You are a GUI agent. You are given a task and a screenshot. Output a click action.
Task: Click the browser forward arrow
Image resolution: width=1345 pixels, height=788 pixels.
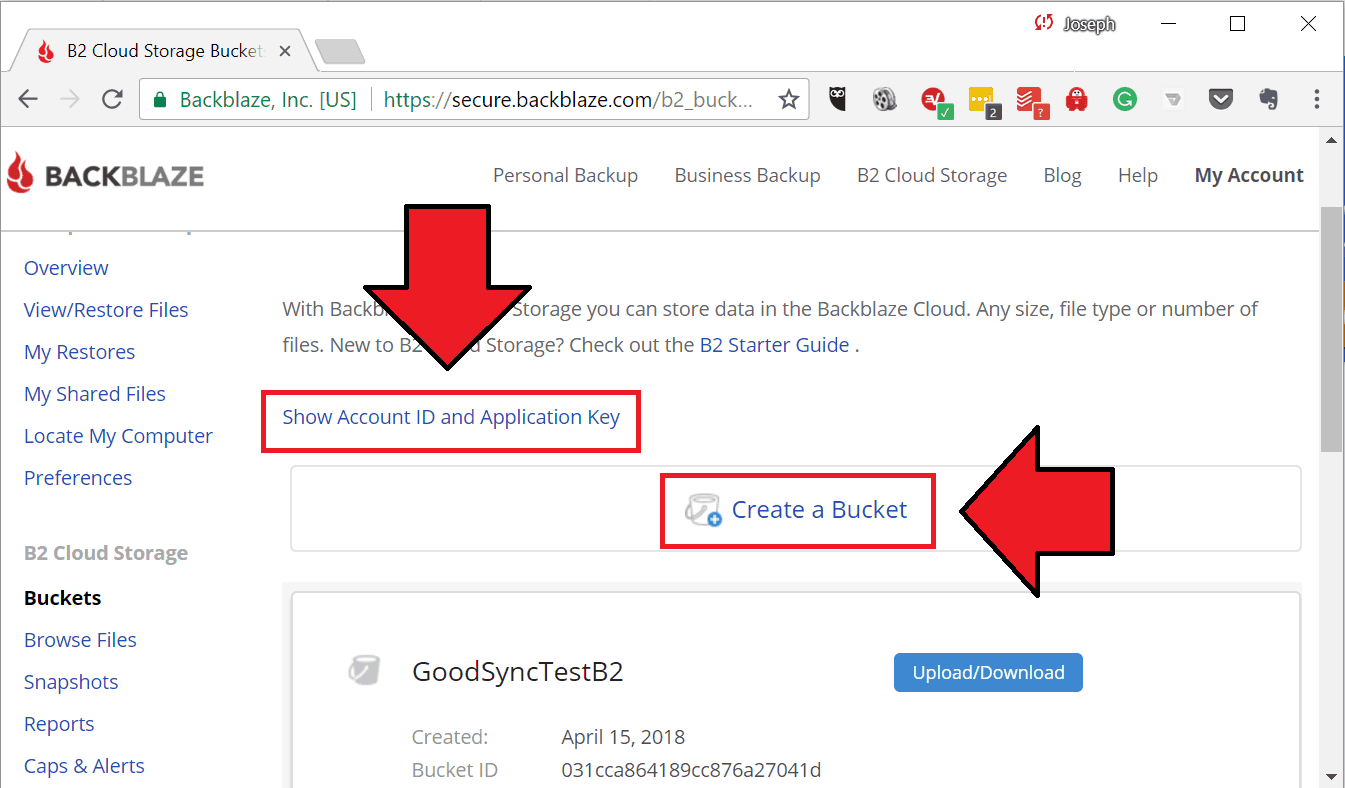click(x=69, y=99)
